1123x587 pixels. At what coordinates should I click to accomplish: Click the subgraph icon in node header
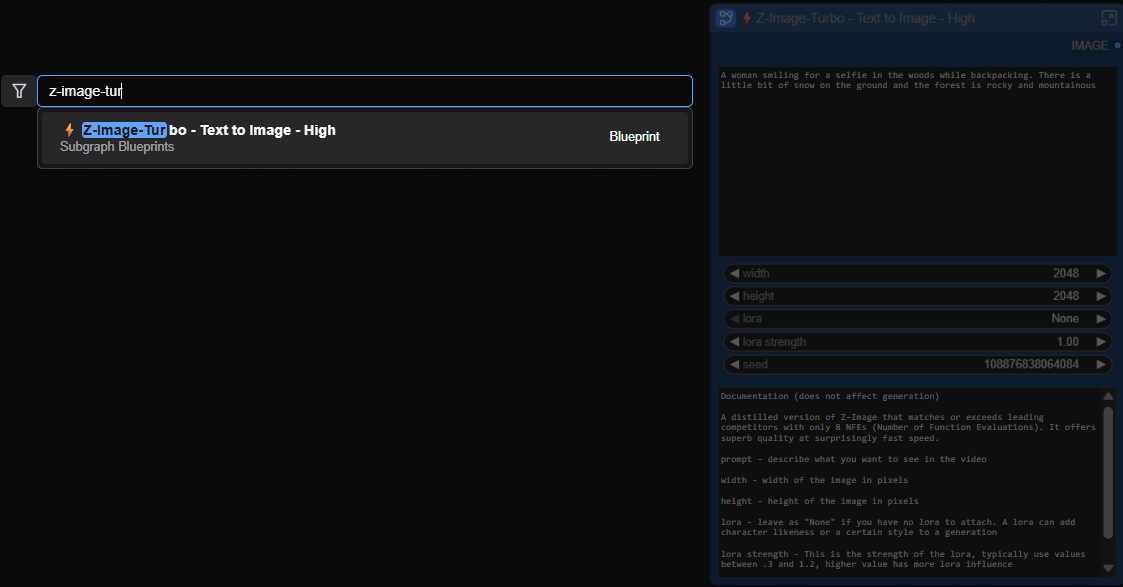coord(726,18)
